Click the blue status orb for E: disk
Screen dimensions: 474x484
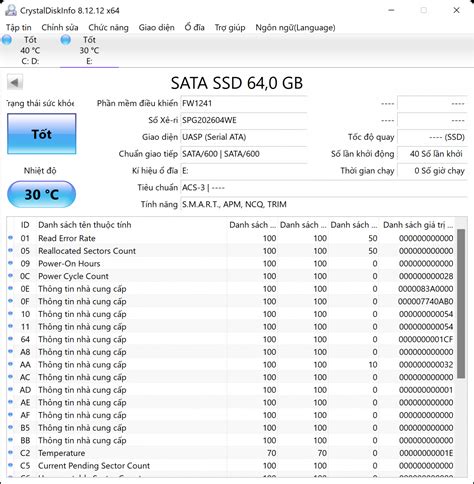(66, 40)
